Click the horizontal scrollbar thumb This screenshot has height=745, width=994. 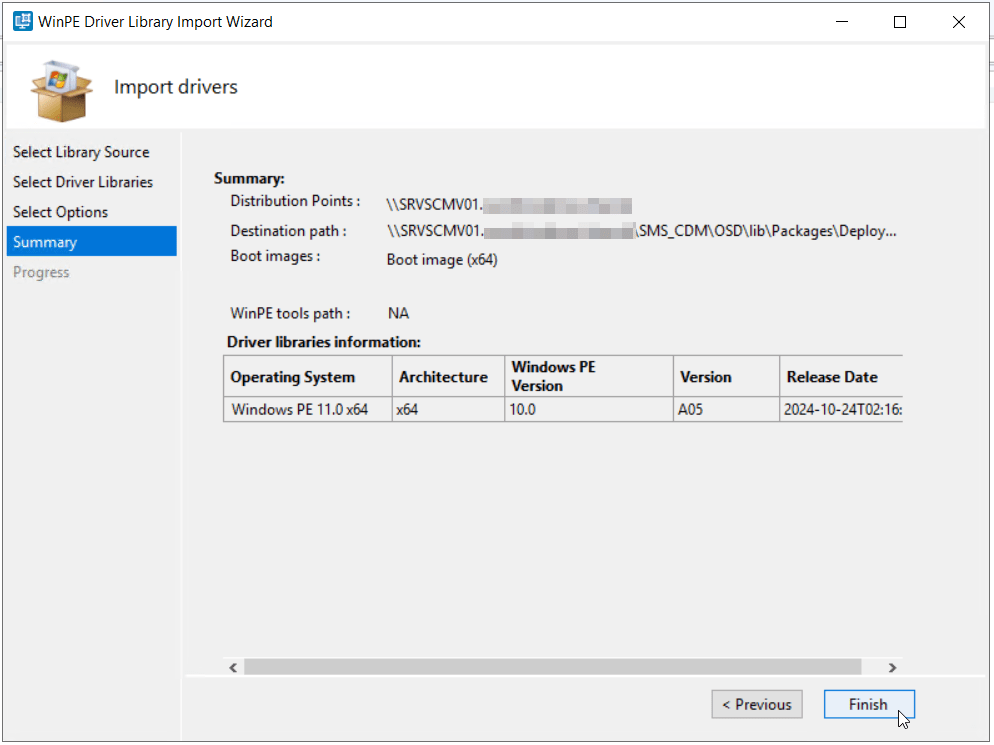coord(552,667)
